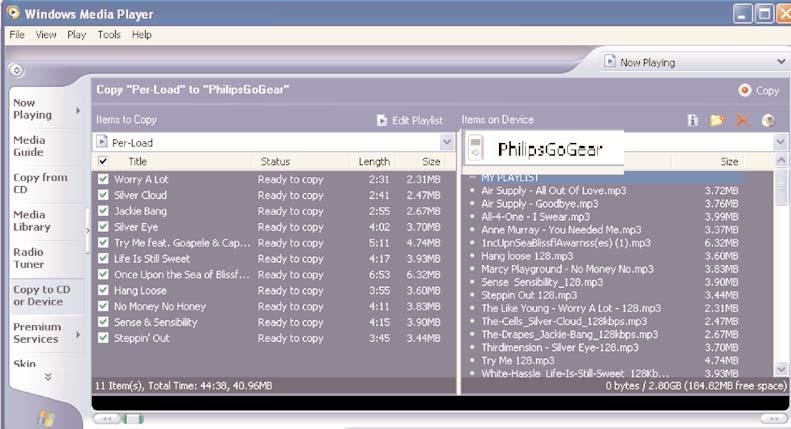
Task: Click device list scrollbar up arrow
Action: [x=780, y=162]
